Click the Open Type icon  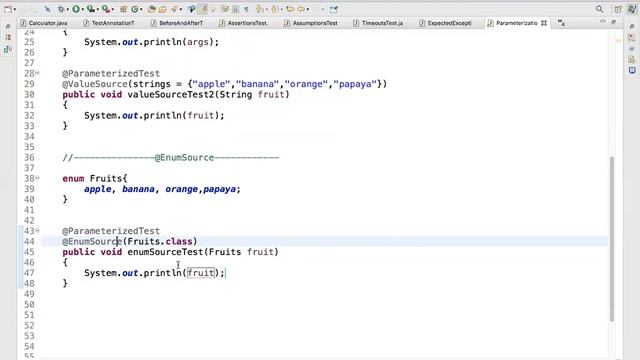(x=152, y=9)
